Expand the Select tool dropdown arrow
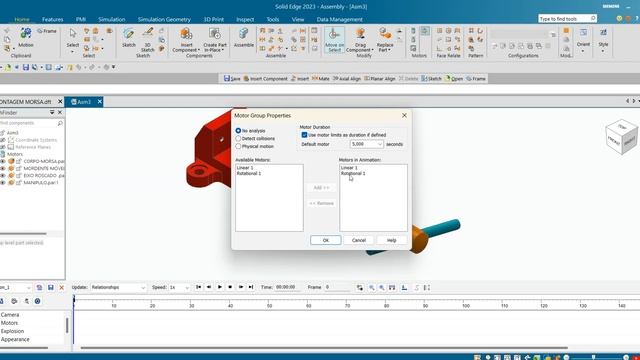640x360 pixels. coord(73,52)
